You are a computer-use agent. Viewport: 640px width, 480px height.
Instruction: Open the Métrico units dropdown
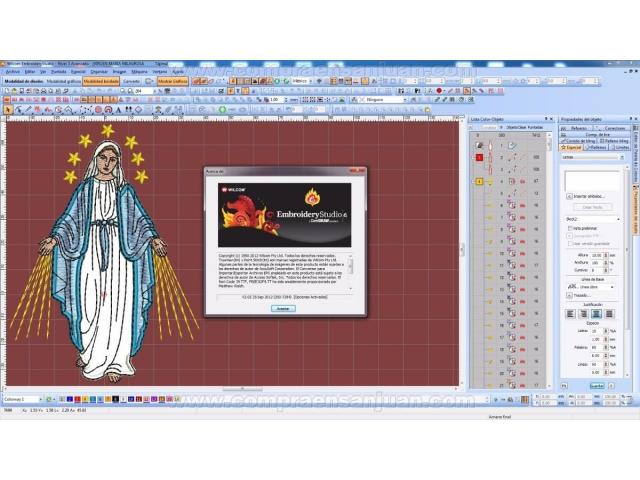coord(310,81)
